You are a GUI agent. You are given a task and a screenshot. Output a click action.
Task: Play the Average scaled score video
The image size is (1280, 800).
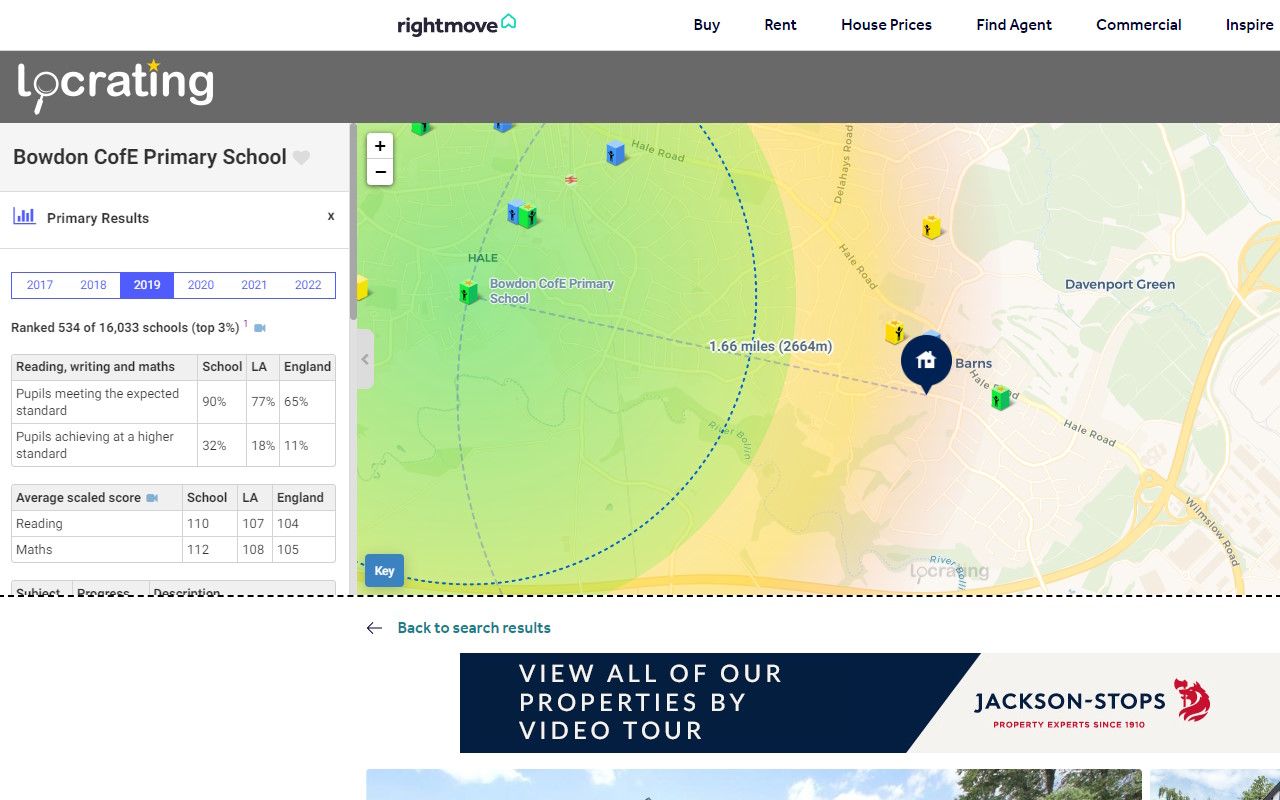152,498
